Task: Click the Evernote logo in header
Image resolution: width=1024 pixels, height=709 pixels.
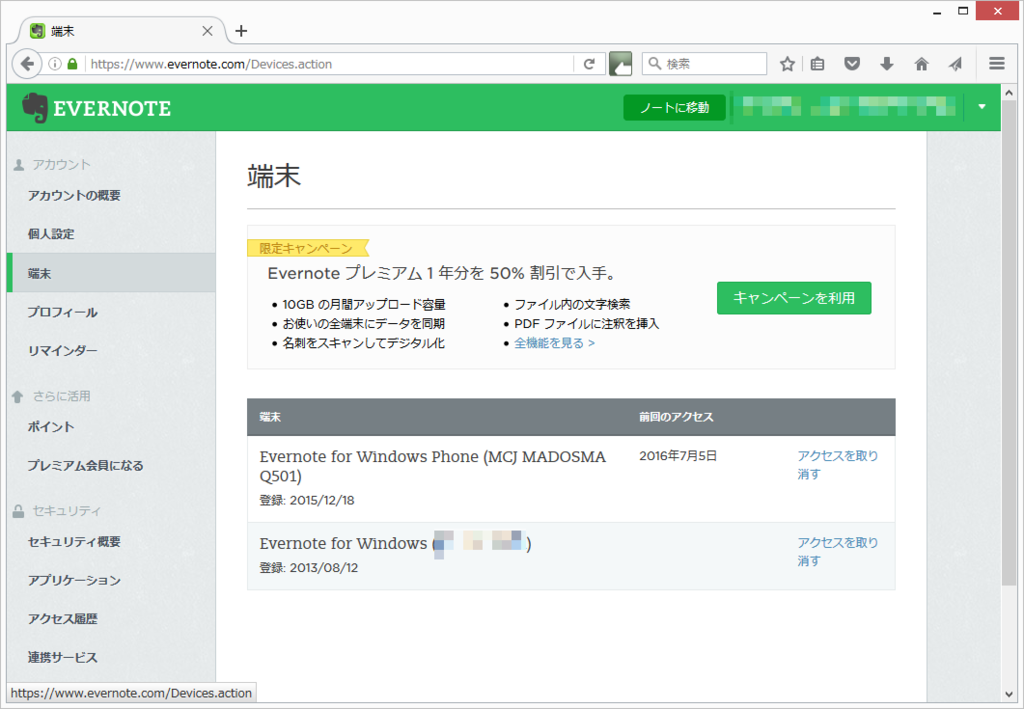Action: pyautogui.click(x=96, y=108)
